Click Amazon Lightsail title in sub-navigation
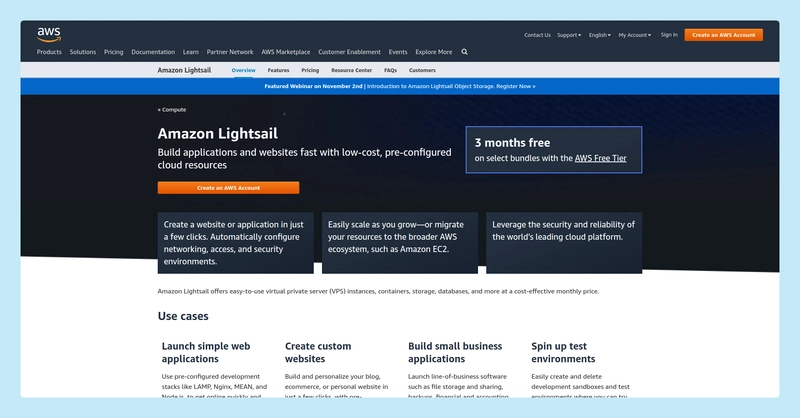The height and width of the screenshot is (418, 800). [x=184, y=70]
